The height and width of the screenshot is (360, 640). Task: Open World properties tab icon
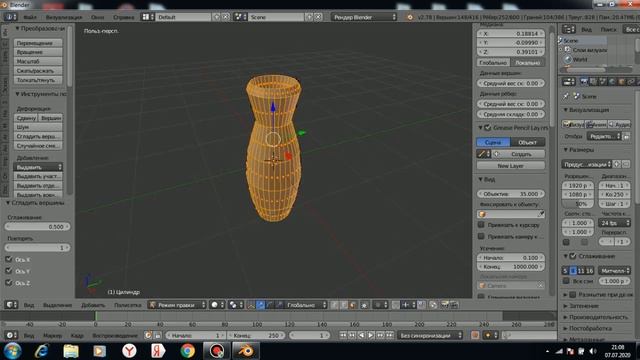(612, 82)
